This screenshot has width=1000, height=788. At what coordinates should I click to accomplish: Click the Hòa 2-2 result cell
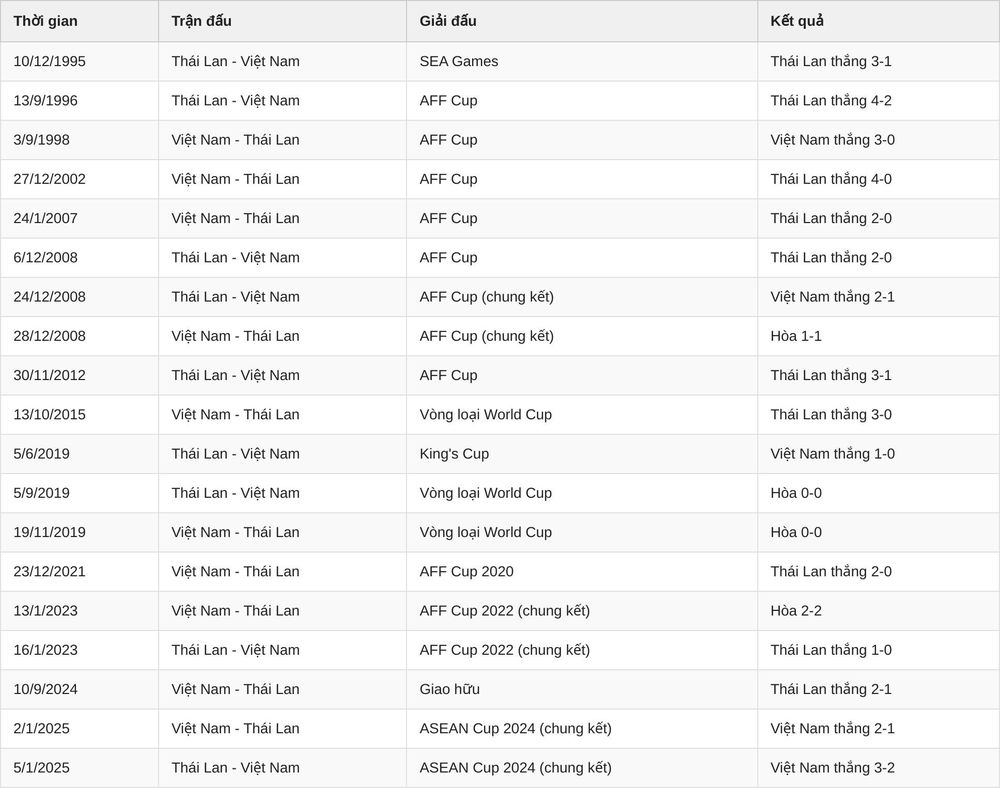click(x=878, y=611)
